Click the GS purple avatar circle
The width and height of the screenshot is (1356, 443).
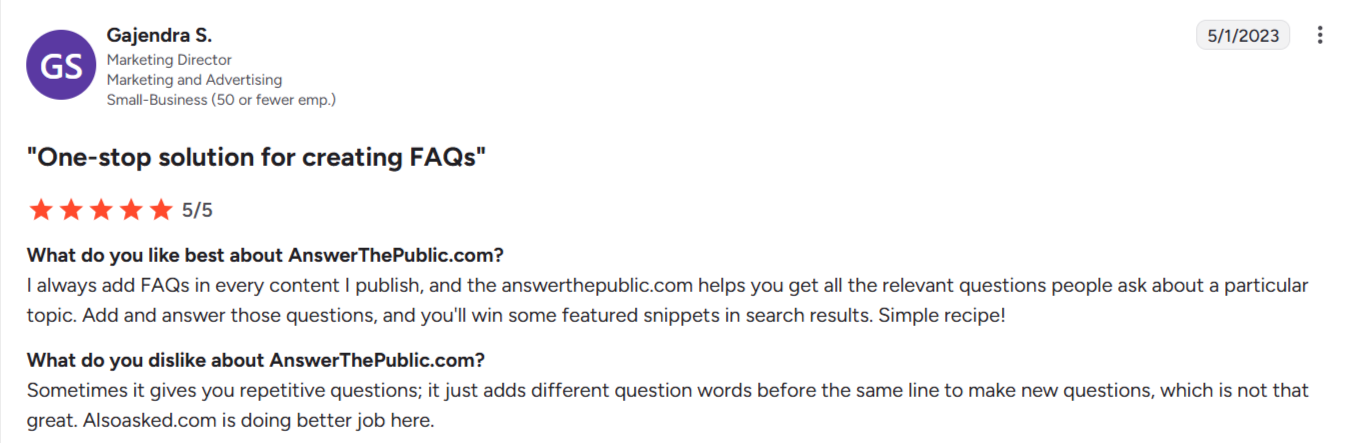[62, 64]
